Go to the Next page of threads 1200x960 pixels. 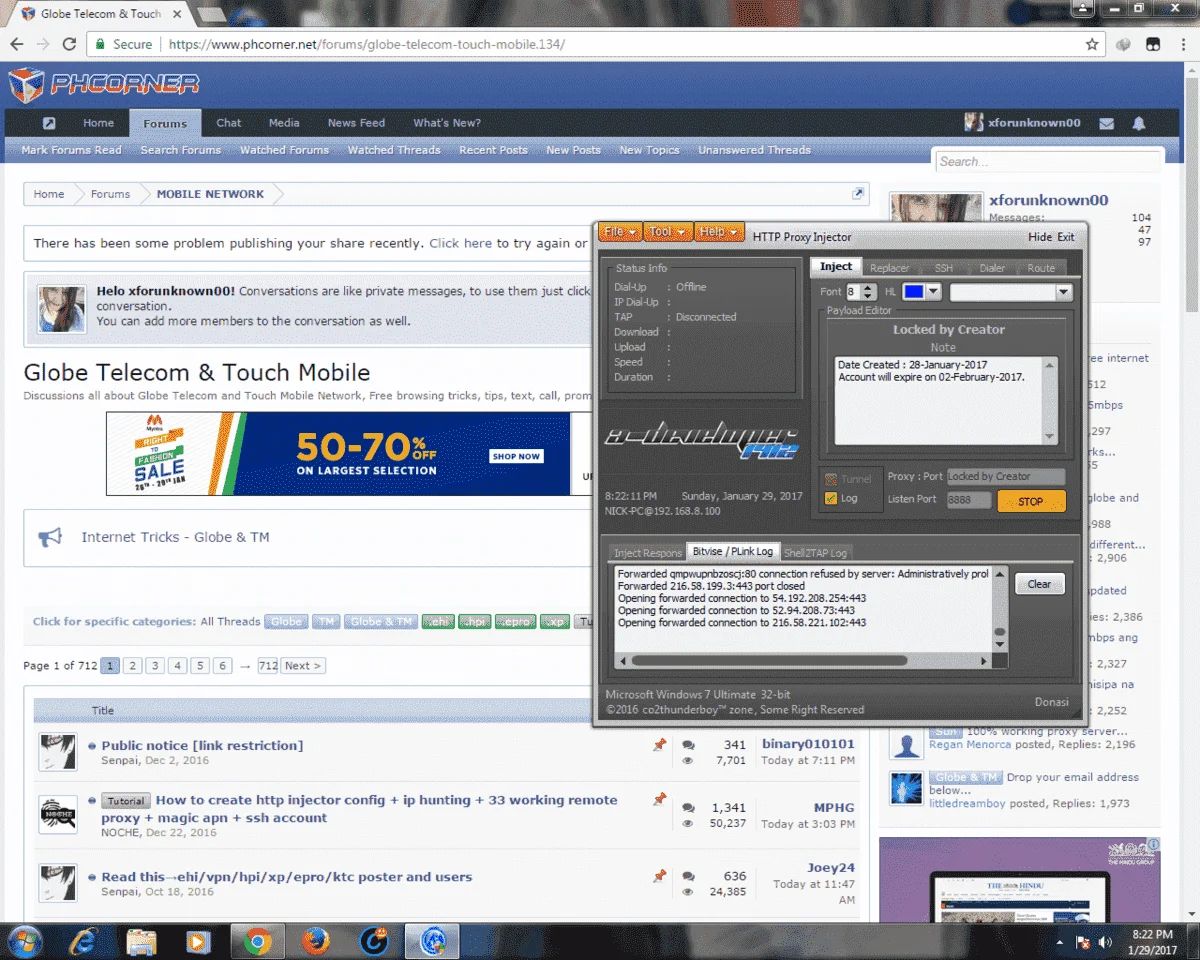[302, 666]
